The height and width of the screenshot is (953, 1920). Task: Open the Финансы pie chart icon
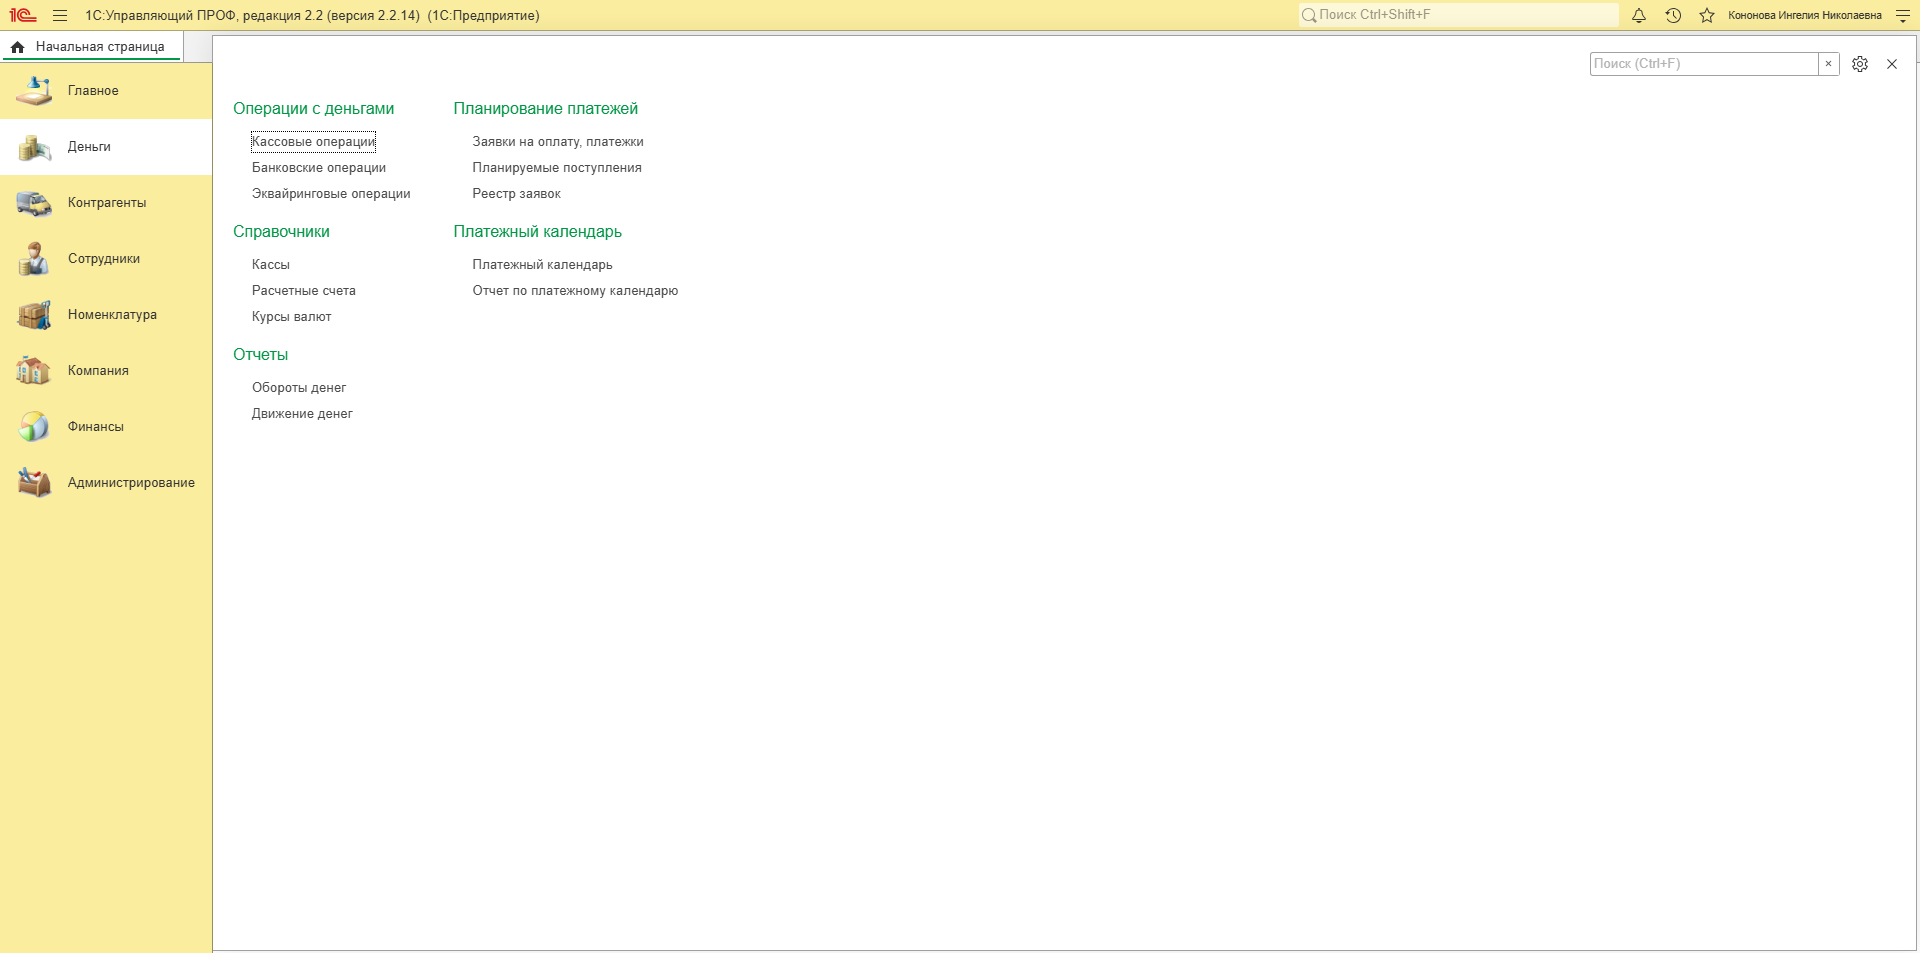click(x=34, y=427)
